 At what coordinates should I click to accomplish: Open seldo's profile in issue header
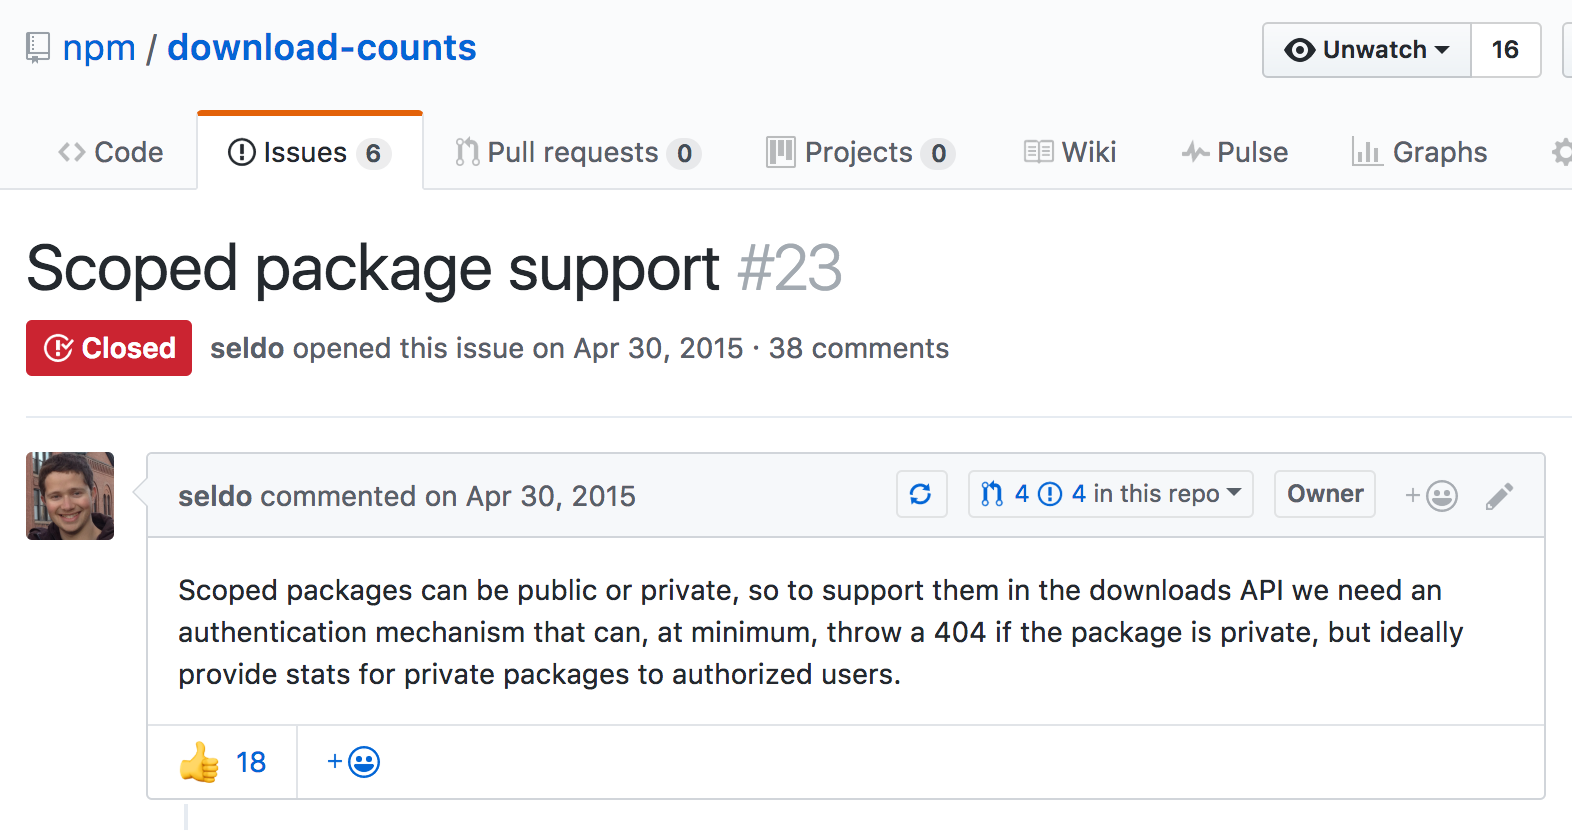247,348
